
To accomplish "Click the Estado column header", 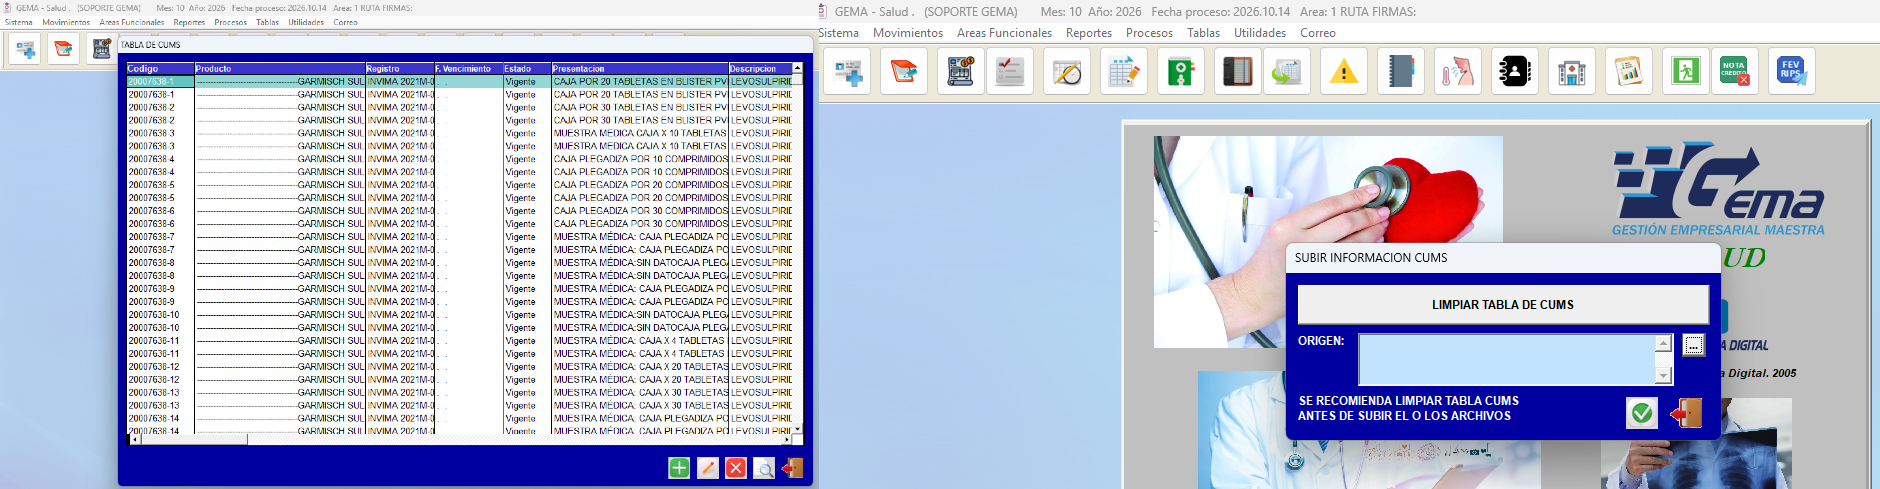I will (x=527, y=69).
